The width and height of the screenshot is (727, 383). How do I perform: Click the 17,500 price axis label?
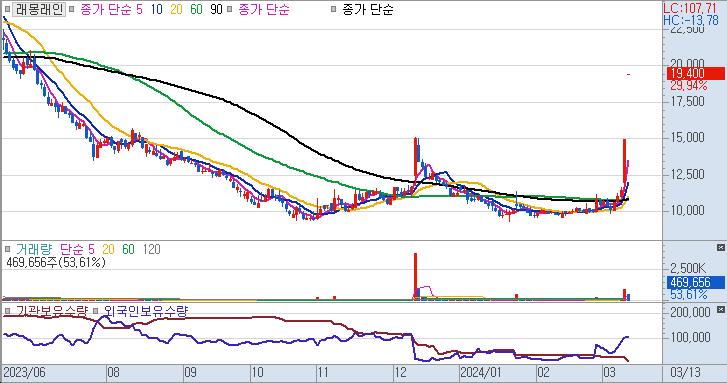[x=688, y=102]
